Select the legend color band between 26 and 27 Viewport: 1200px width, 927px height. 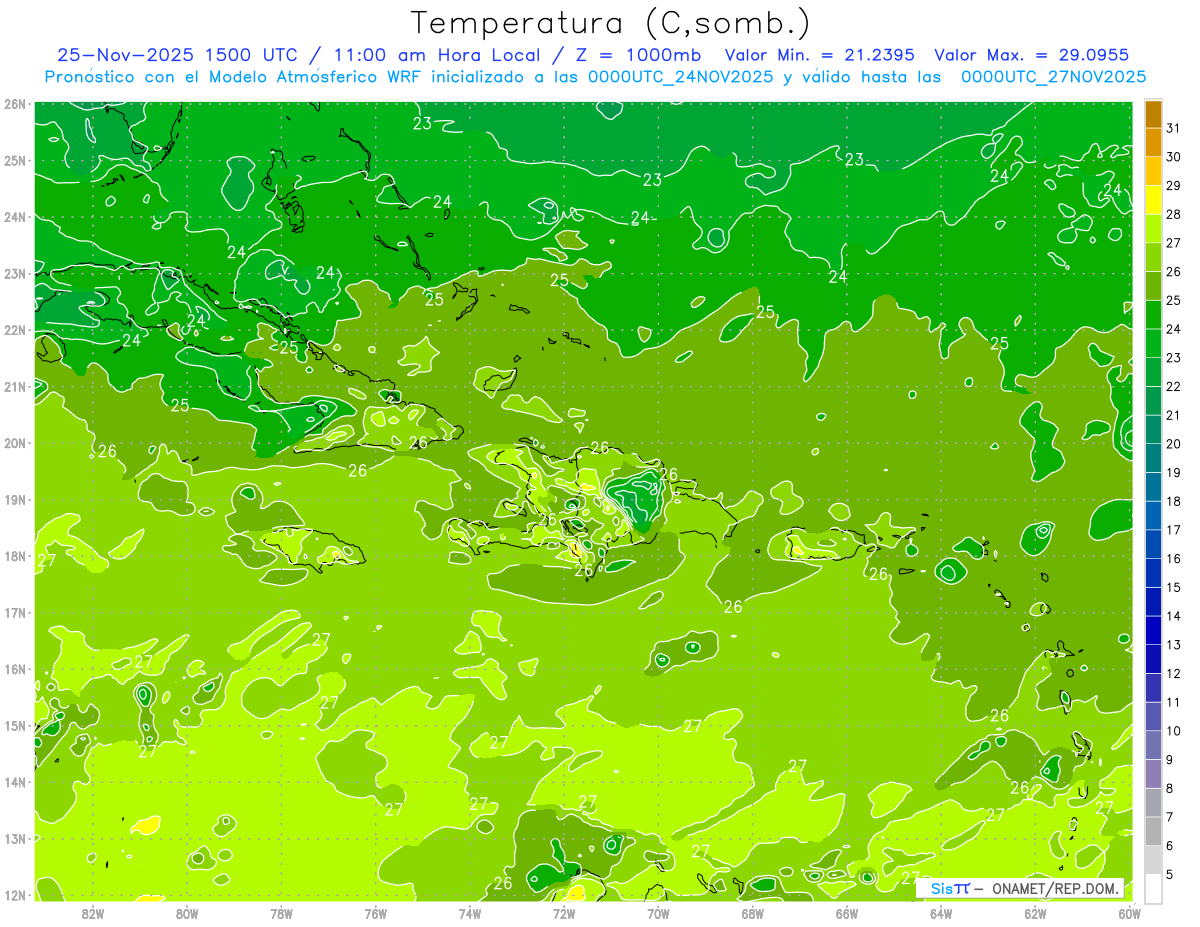(1153, 257)
